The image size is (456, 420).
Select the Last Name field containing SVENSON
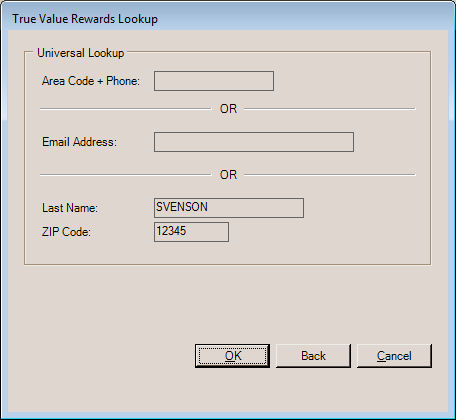(229, 208)
